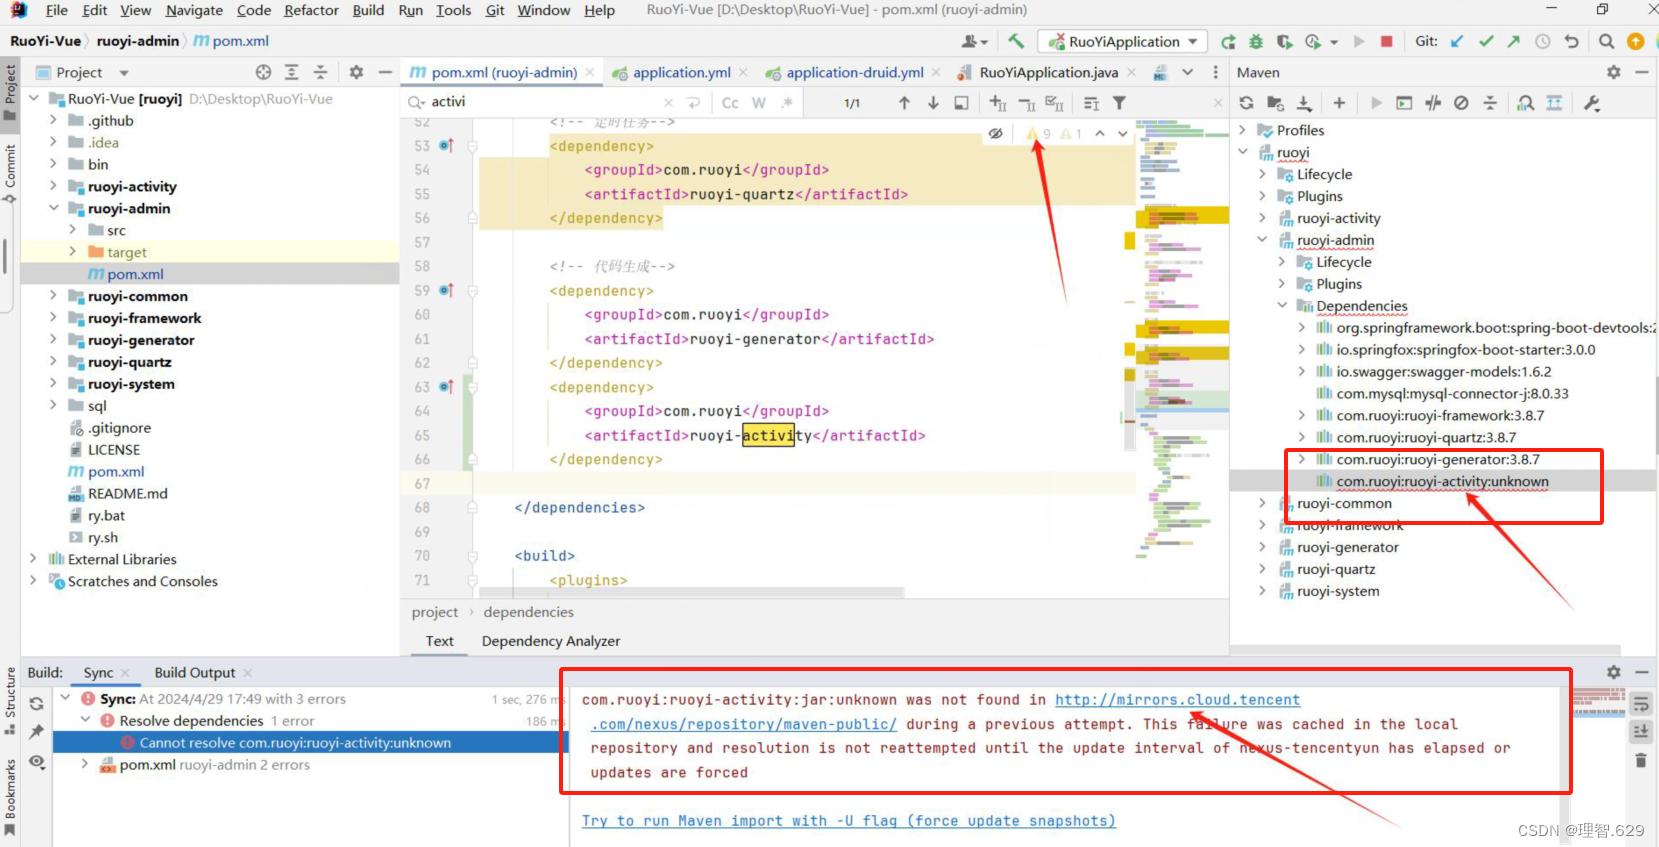Open Build Output tab
The image size is (1659, 847).
[x=195, y=673]
